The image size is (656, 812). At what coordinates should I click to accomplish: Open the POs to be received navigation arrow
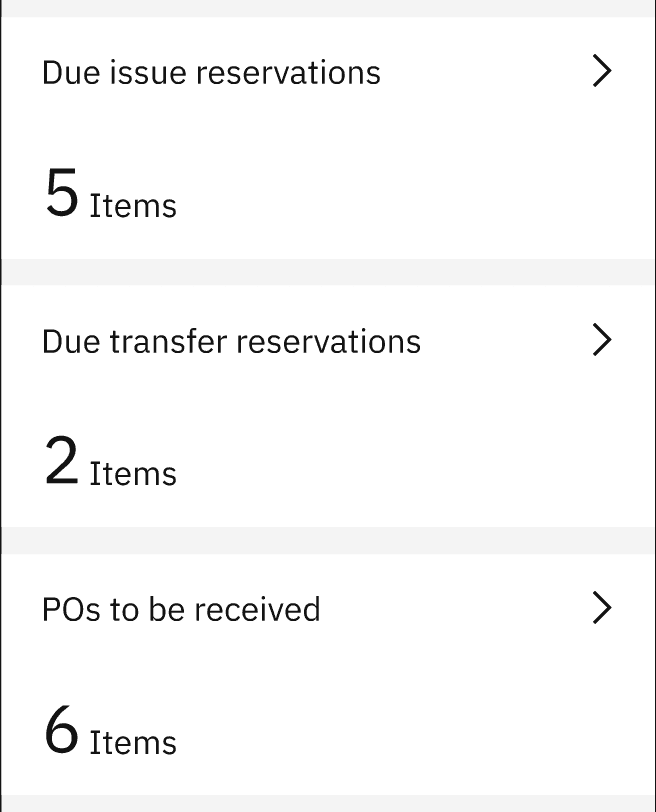click(x=602, y=608)
